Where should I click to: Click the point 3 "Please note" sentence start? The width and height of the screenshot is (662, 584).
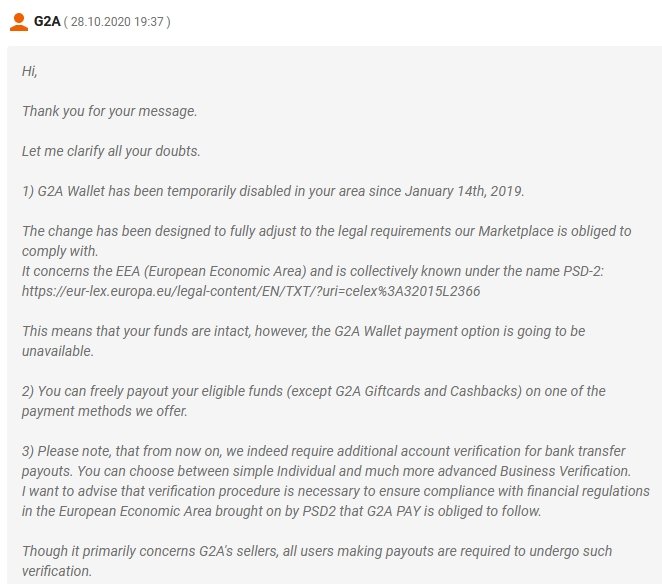click(80, 450)
